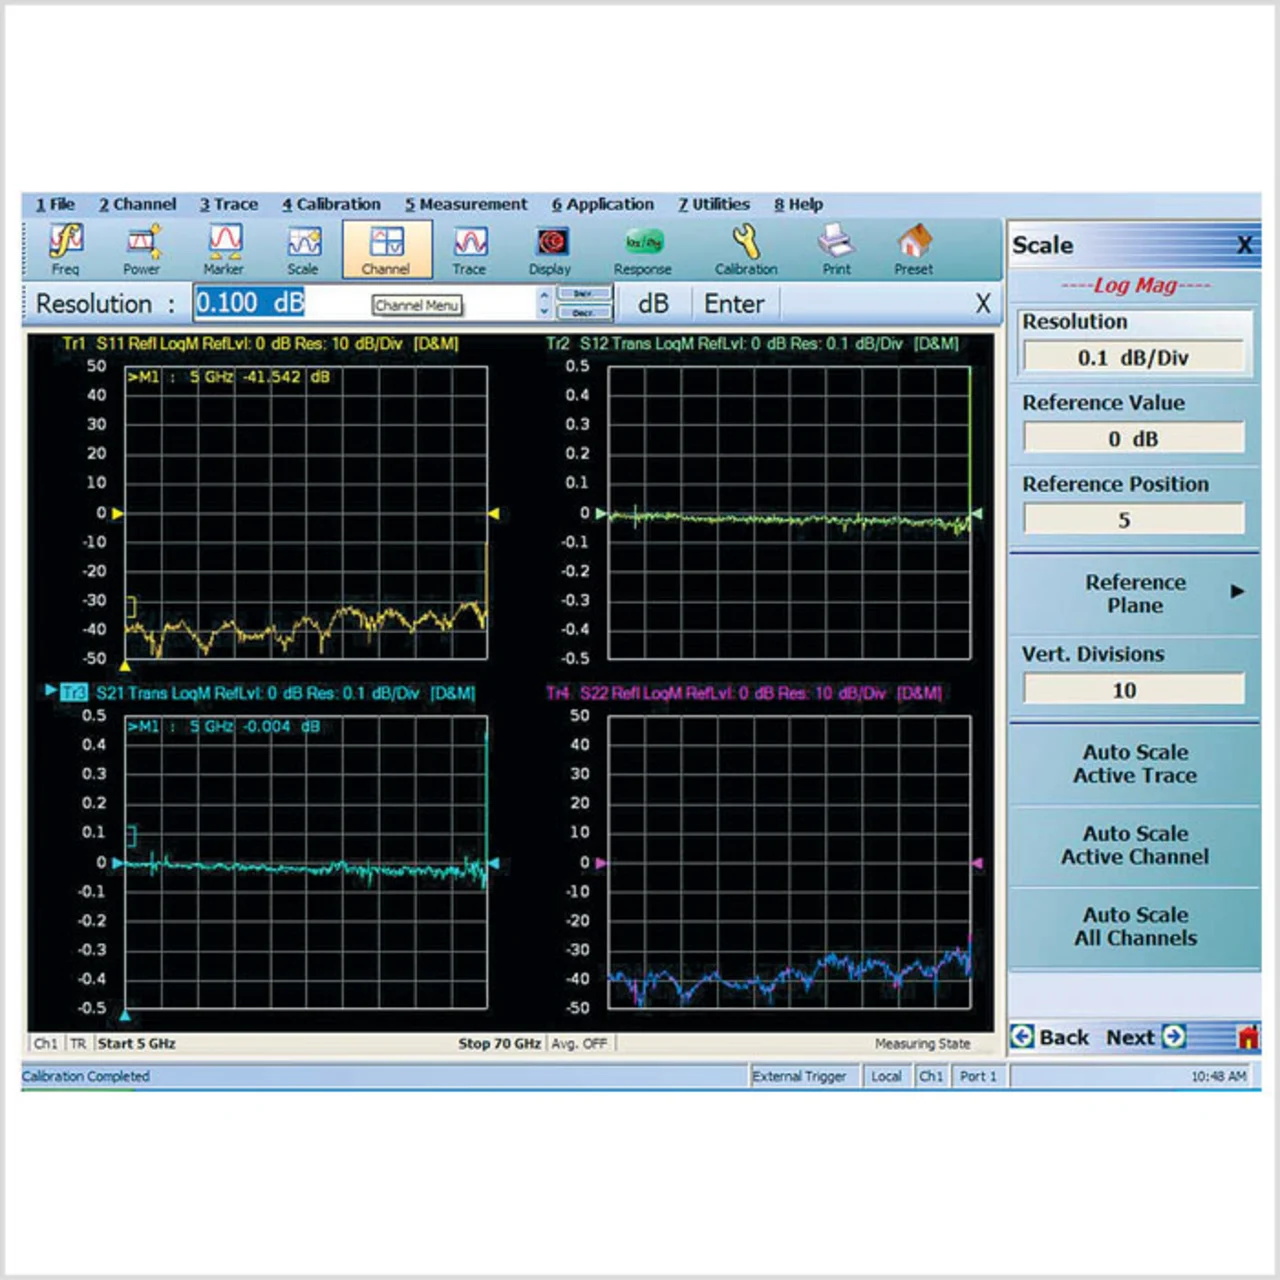Open the Calibration wrench icon

[x=746, y=248]
